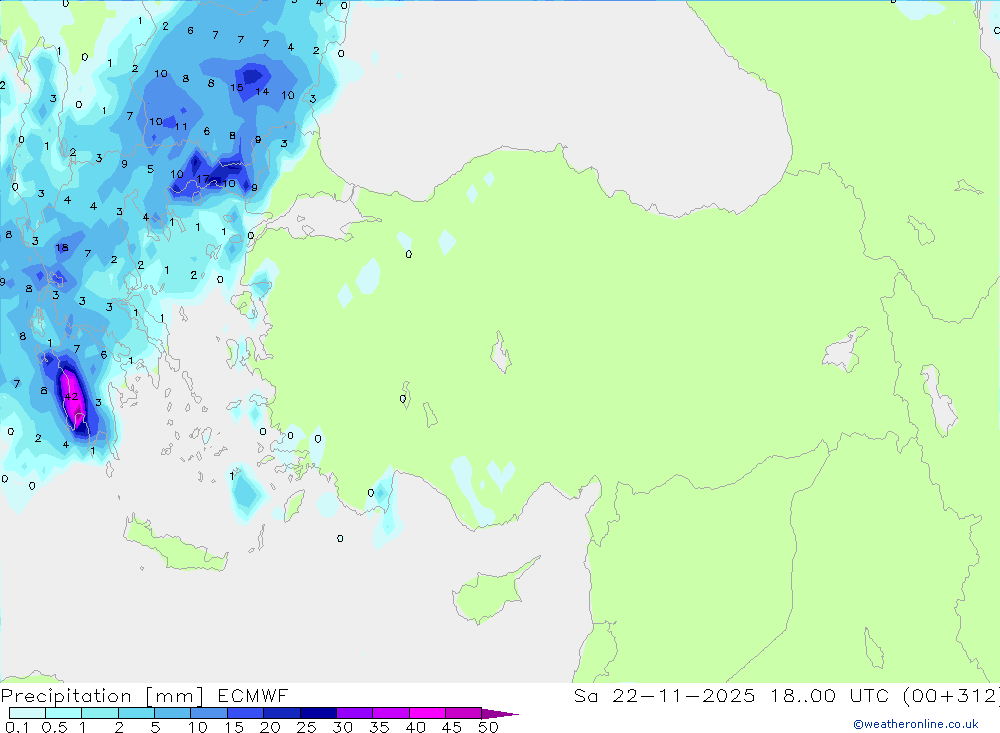
Task: Click the 2–5 mm legend swatch
Action: click(136, 713)
